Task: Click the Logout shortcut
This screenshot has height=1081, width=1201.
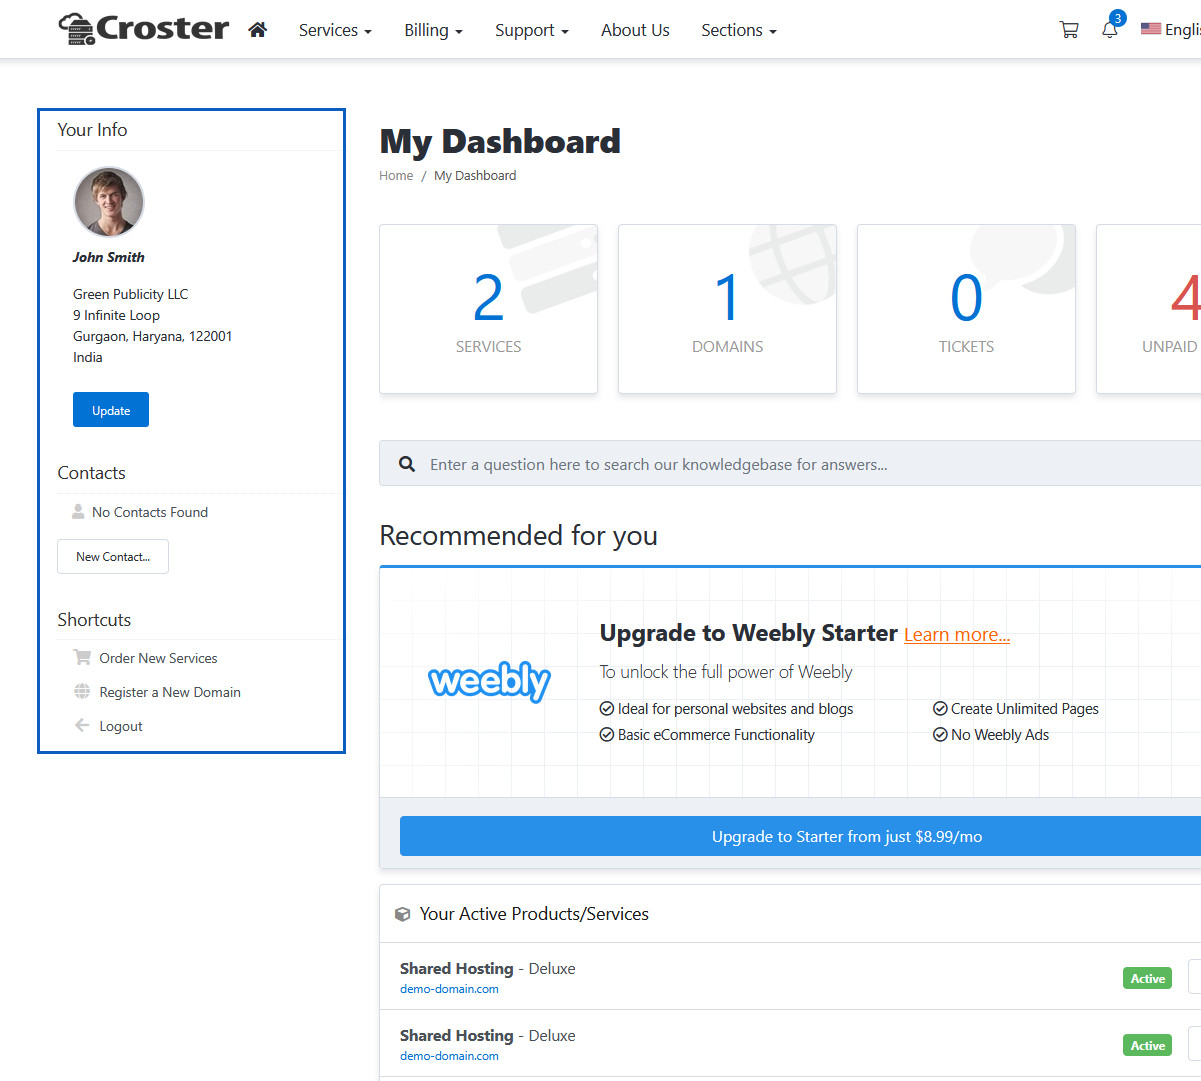Action: (121, 726)
